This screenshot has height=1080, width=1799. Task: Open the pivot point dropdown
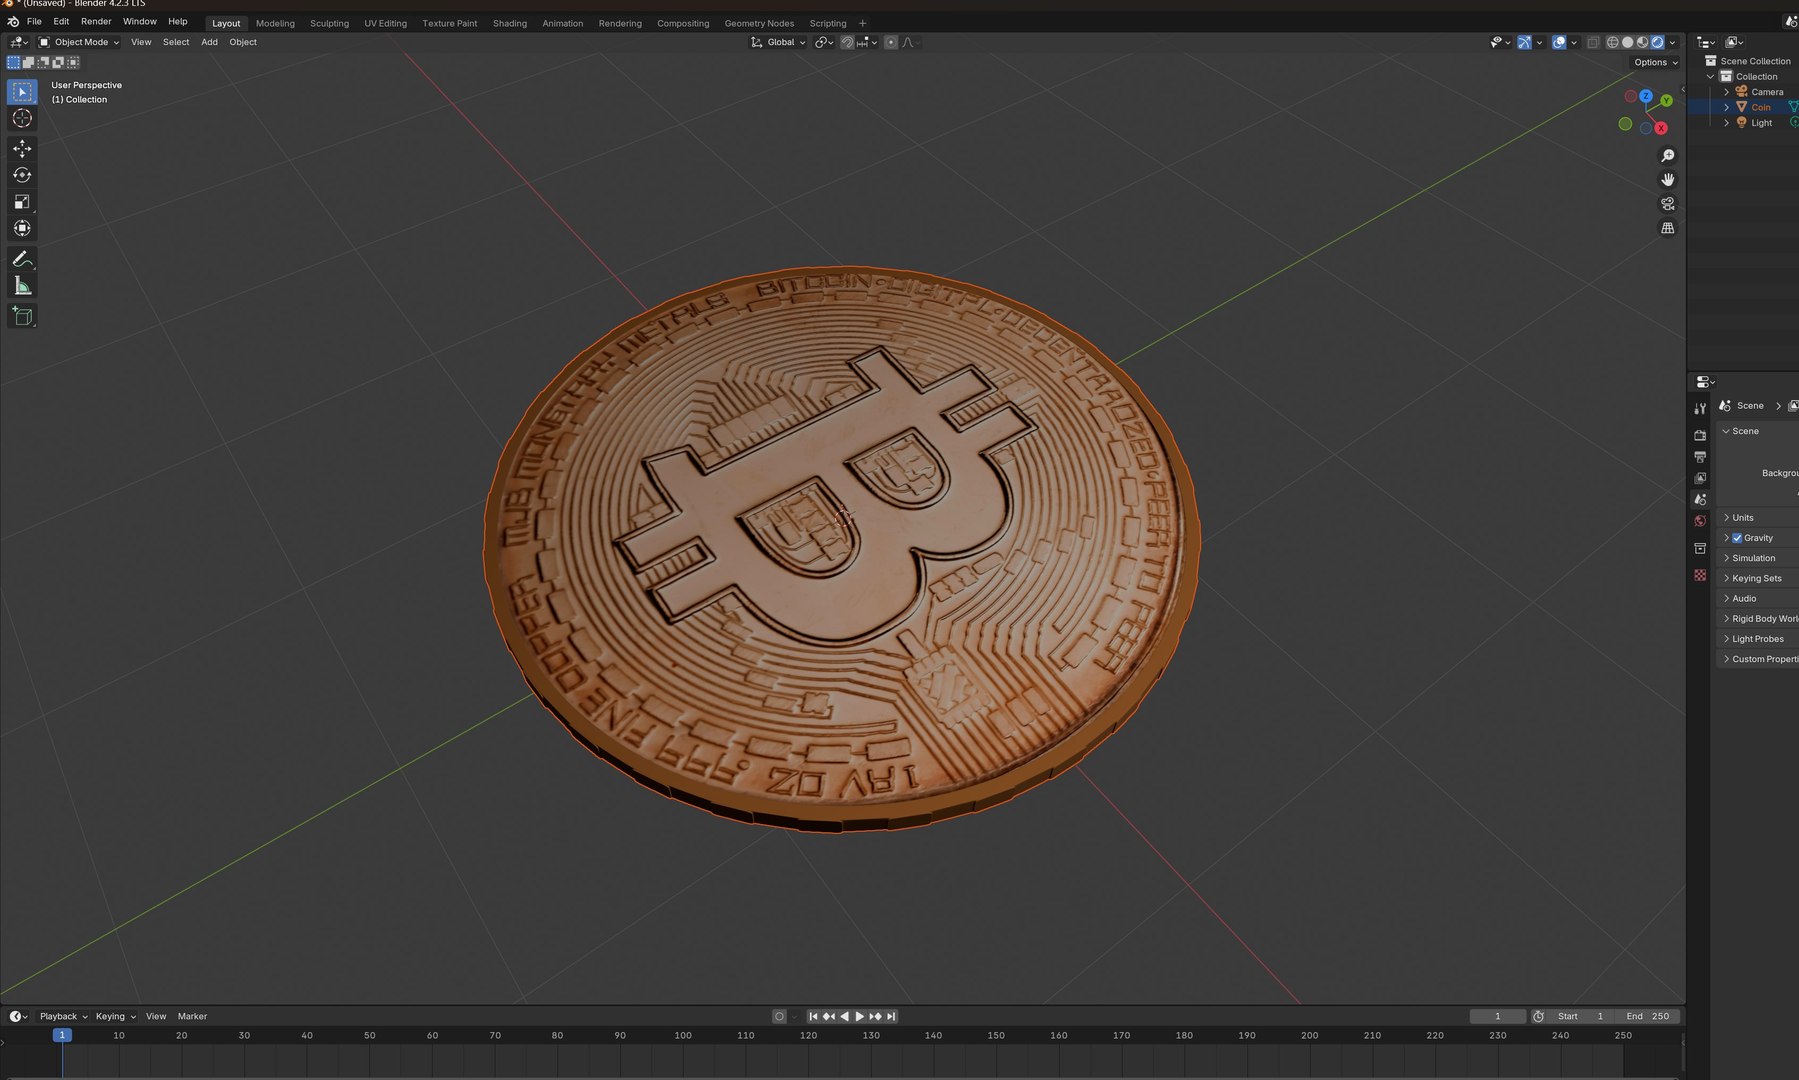(x=824, y=42)
